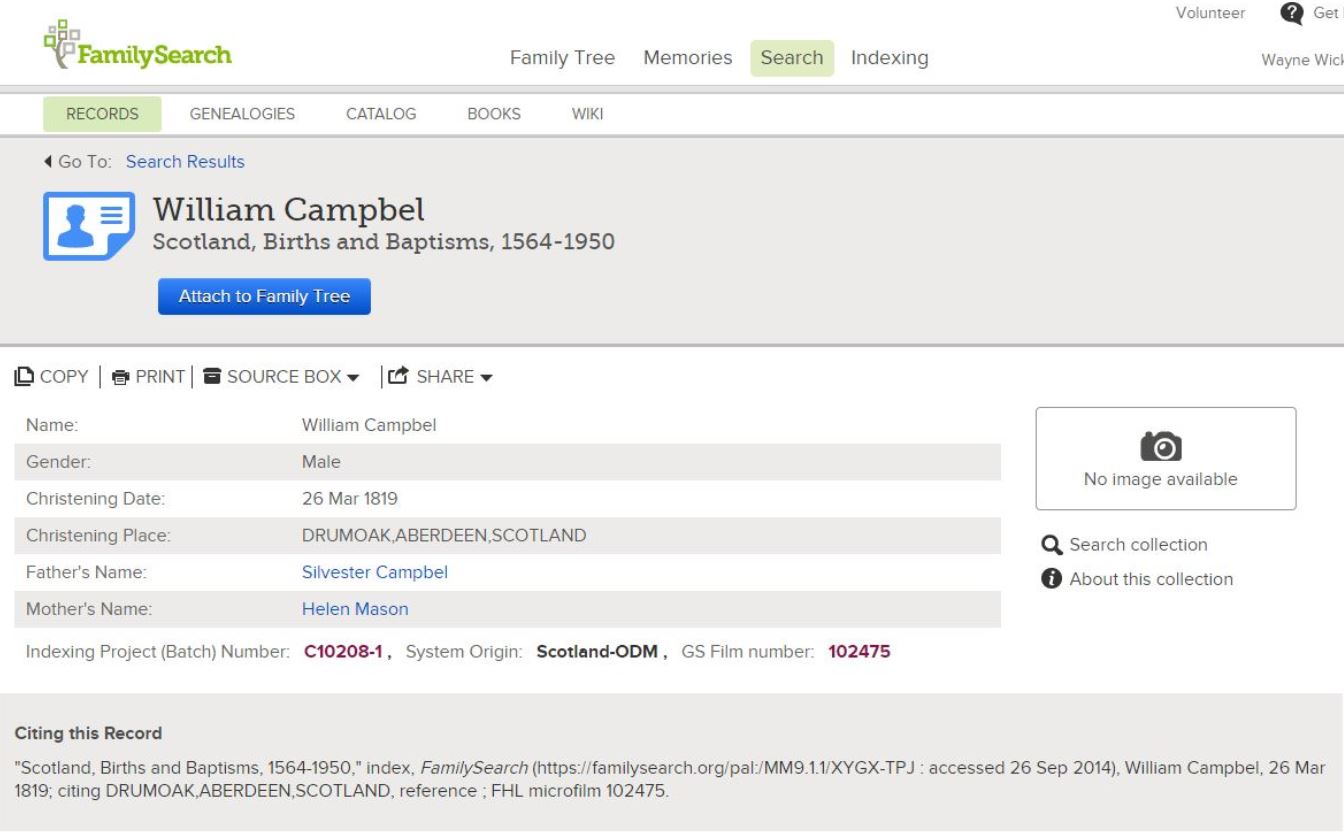Viewport: 1344px width, 832px height.
Task: Select the Search menu item
Action: coord(792,58)
